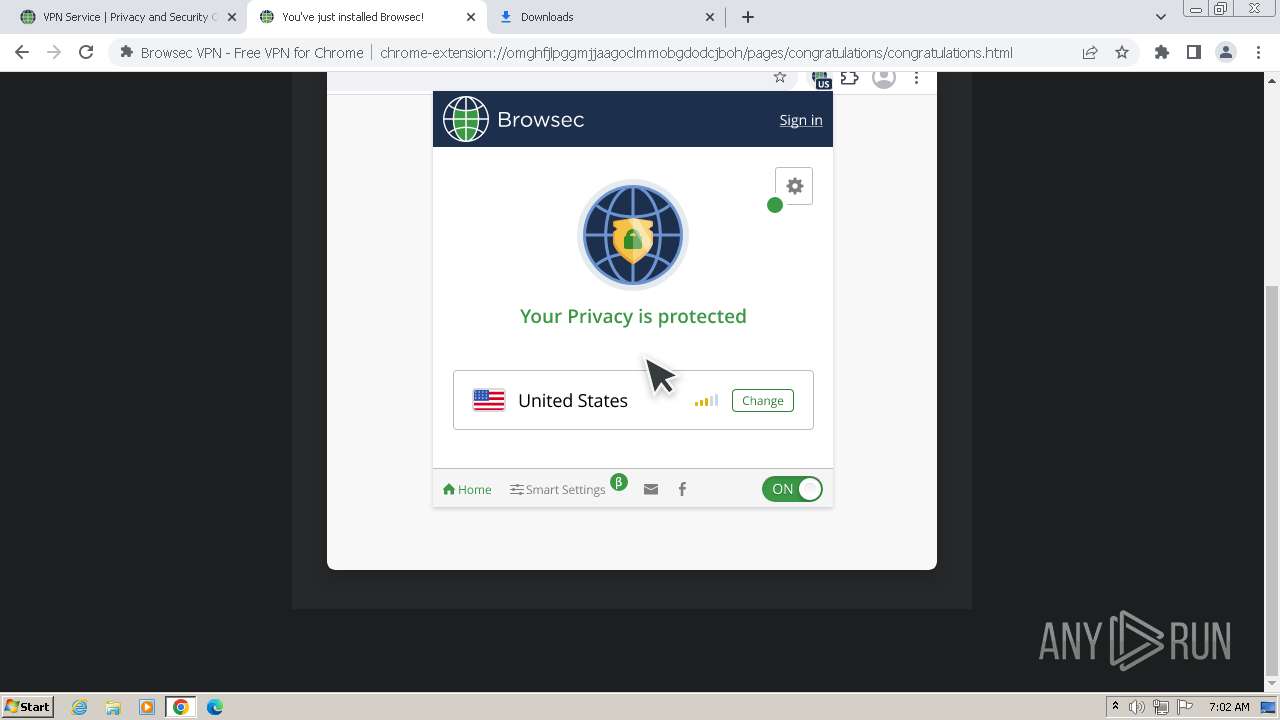Viewport: 1280px width, 720px height.
Task: Switch to the Downloads tab
Action: pyautogui.click(x=607, y=17)
